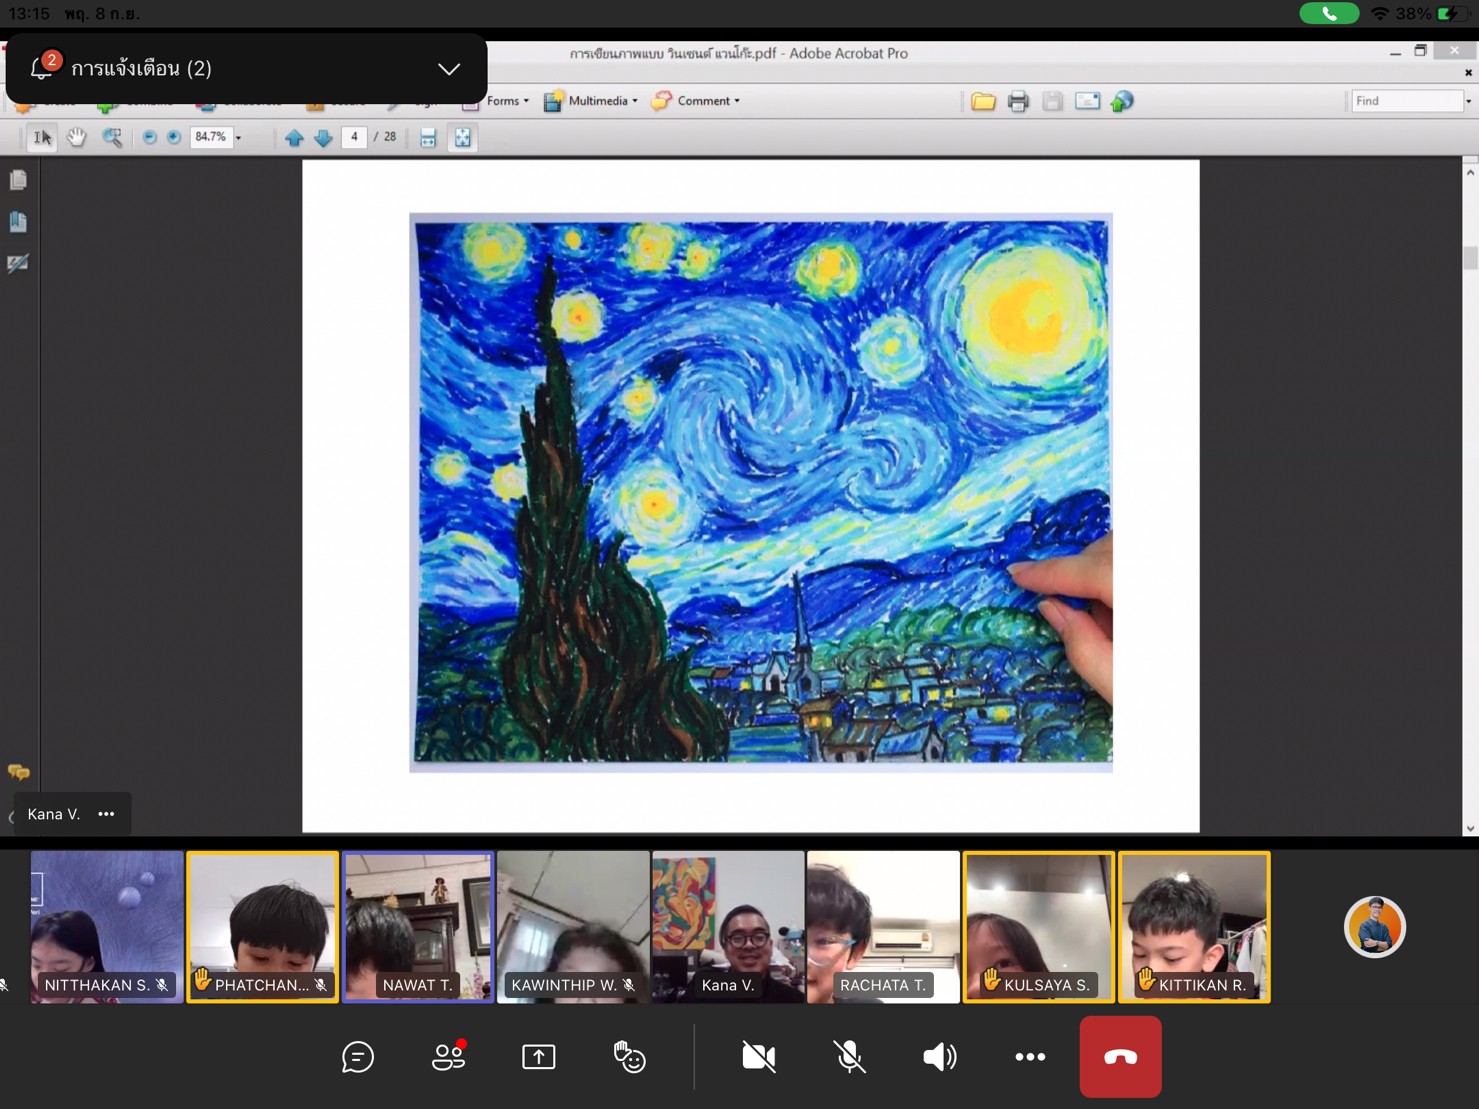The height and width of the screenshot is (1109, 1479).
Task: Open the Find options dropdown arrow
Action: (1468, 101)
